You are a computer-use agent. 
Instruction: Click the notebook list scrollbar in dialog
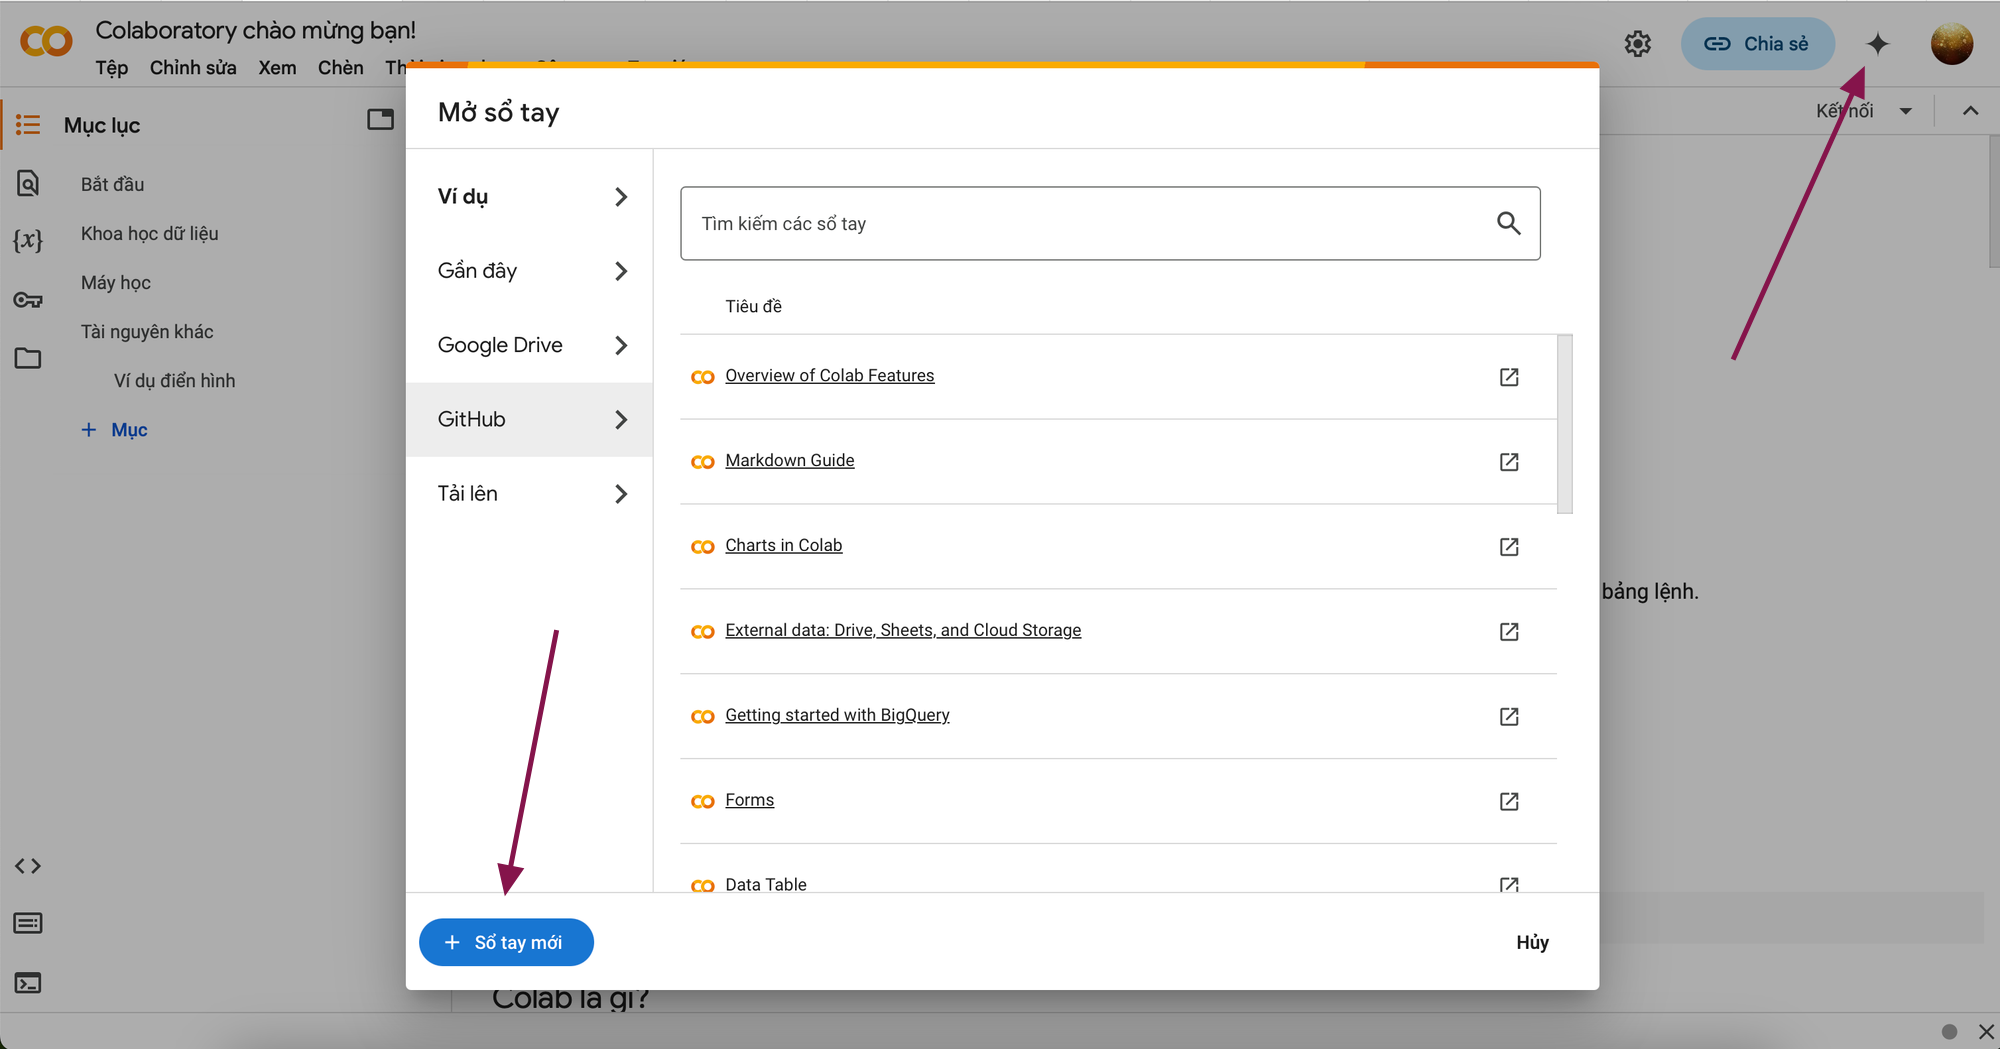(1565, 424)
